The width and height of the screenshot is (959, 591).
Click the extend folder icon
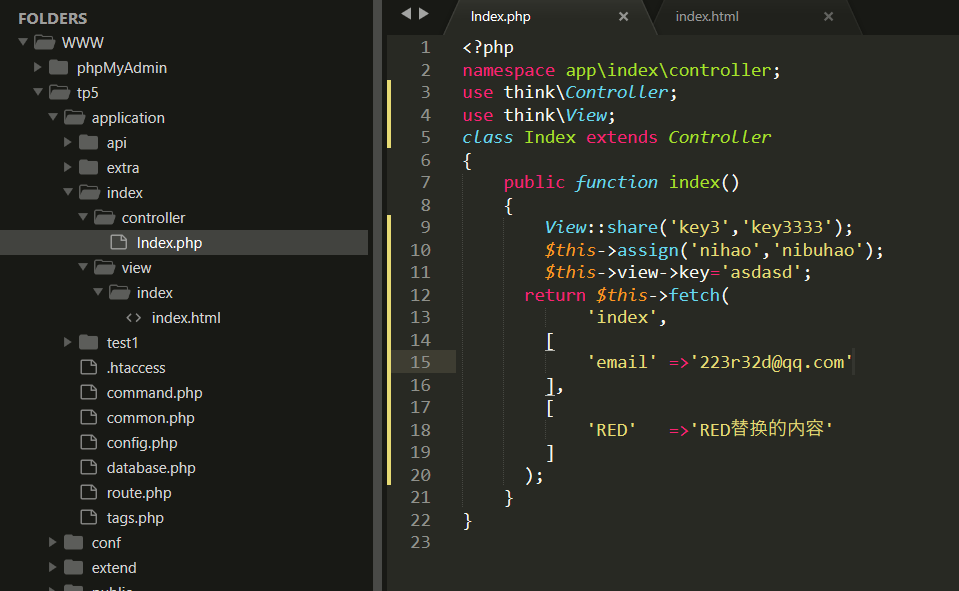pos(73,568)
